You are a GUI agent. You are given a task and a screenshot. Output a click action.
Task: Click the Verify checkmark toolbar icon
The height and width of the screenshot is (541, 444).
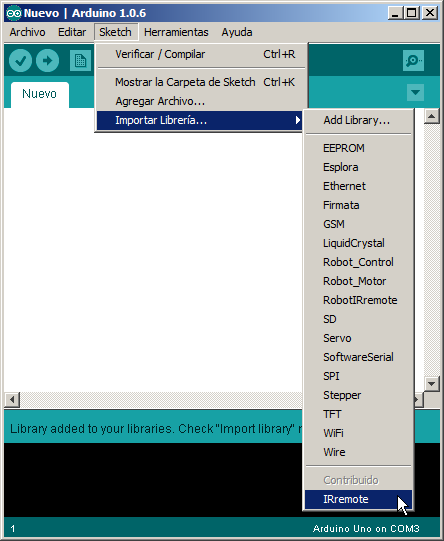point(20,61)
